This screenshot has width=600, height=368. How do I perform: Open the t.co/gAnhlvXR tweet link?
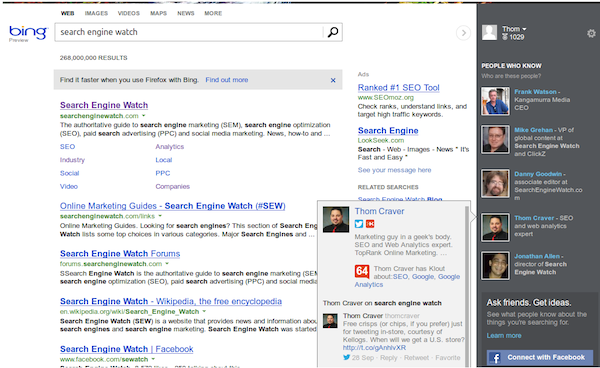(374, 348)
